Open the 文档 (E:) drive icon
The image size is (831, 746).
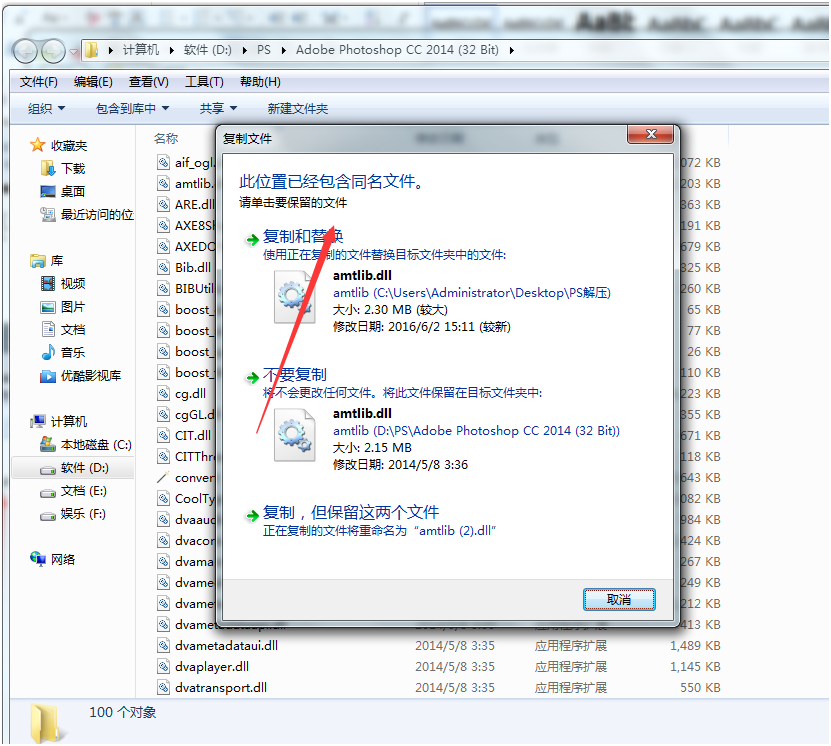coord(48,492)
